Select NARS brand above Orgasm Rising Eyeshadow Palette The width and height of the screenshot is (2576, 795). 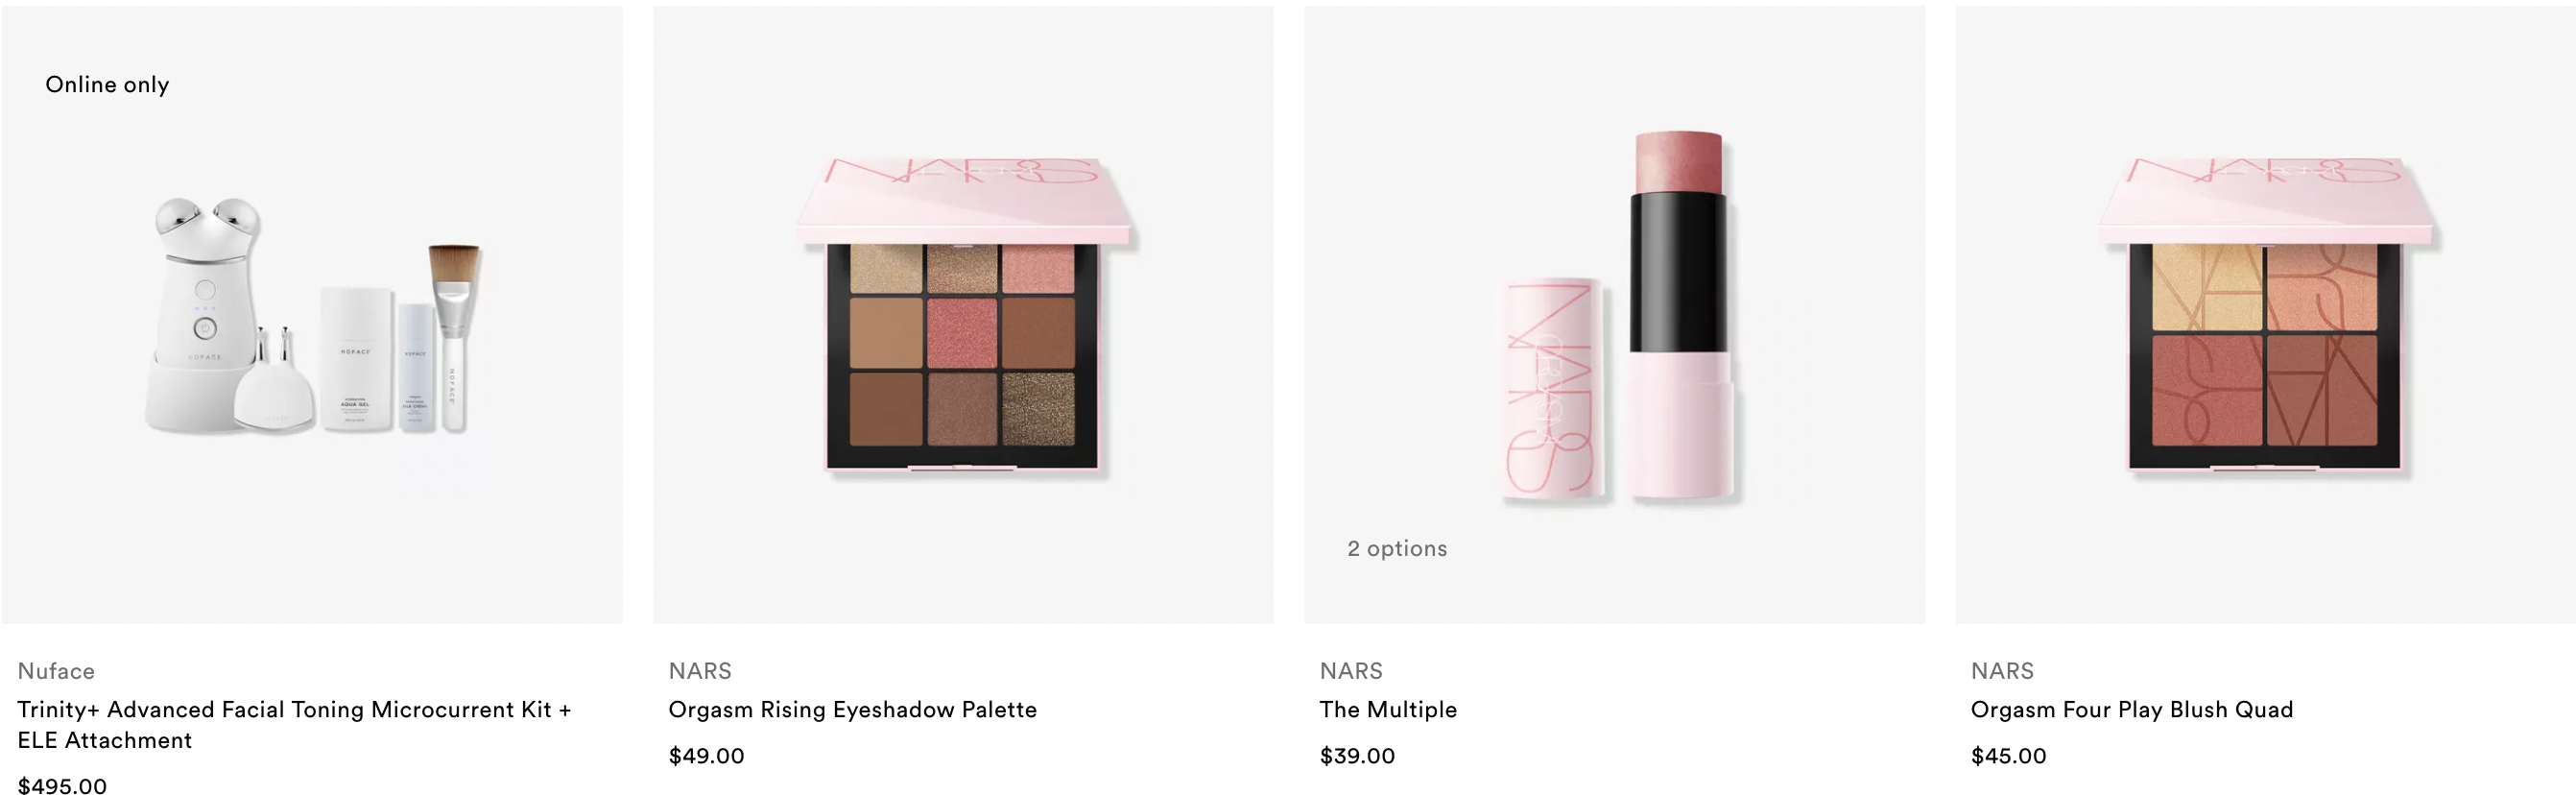click(x=700, y=671)
